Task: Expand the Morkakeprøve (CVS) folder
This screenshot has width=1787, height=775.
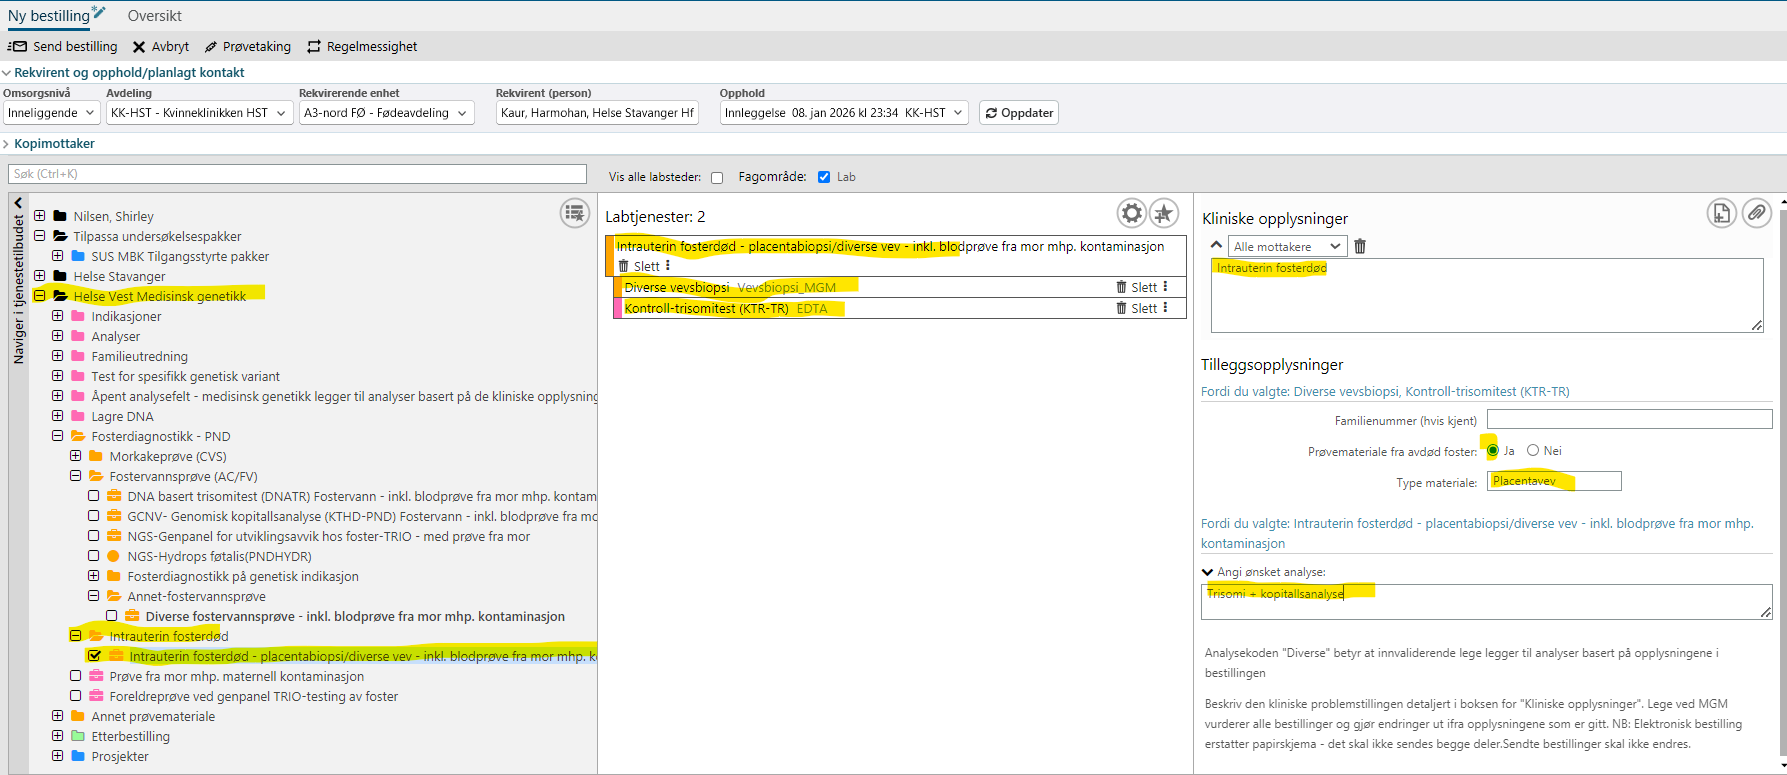Action: click(x=76, y=456)
